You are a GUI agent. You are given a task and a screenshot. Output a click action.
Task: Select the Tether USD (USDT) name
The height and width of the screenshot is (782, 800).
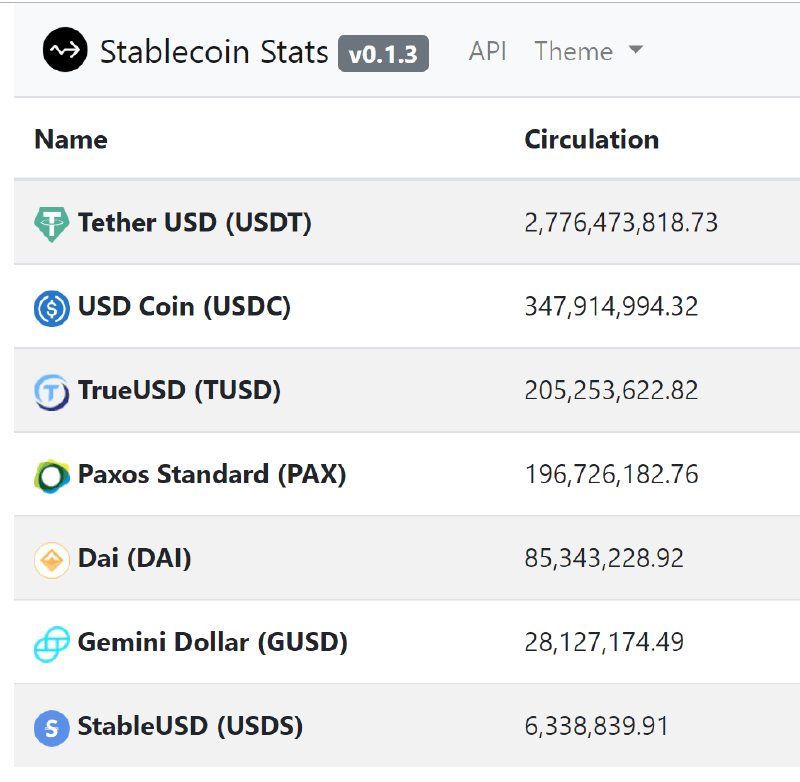[195, 222]
